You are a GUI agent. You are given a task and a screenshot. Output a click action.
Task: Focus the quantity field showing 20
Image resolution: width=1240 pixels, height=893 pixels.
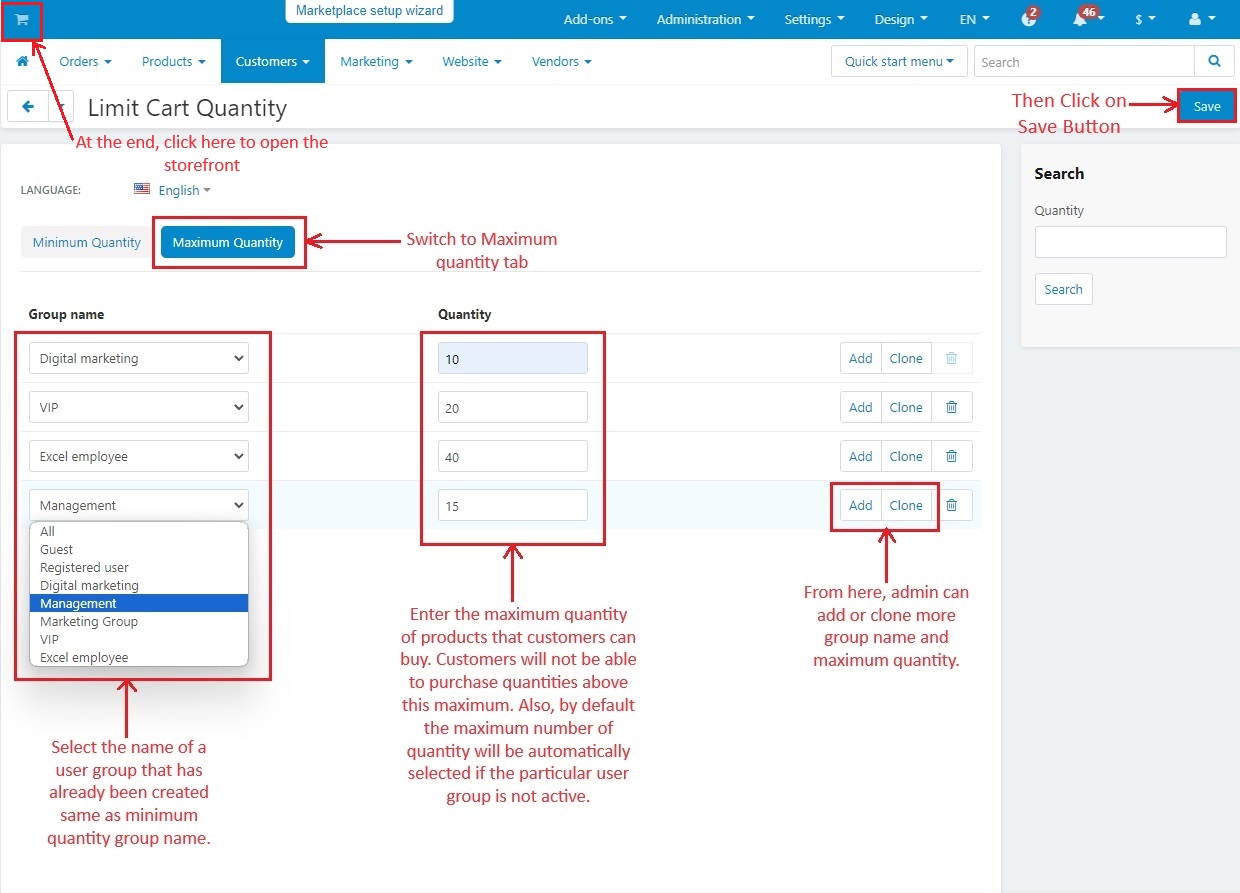513,407
